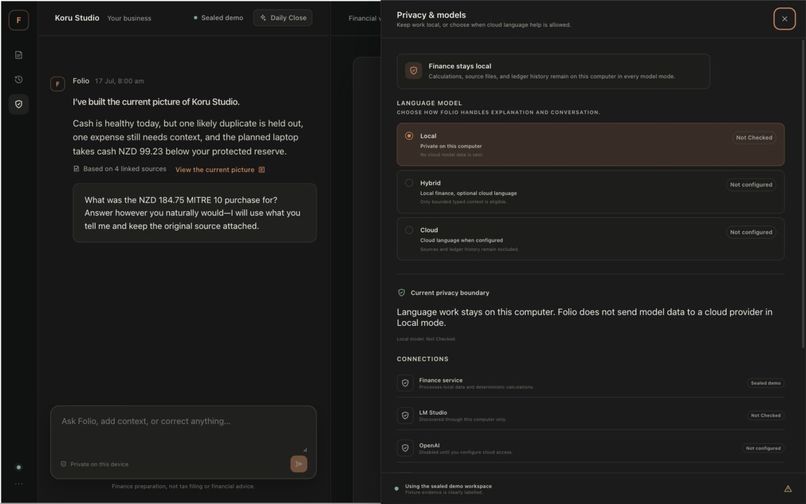The height and width of the screenshot is (504, 806).
Task: Click the 'MITRE 10 purchase' question card
Action: (x=194, y=213)
